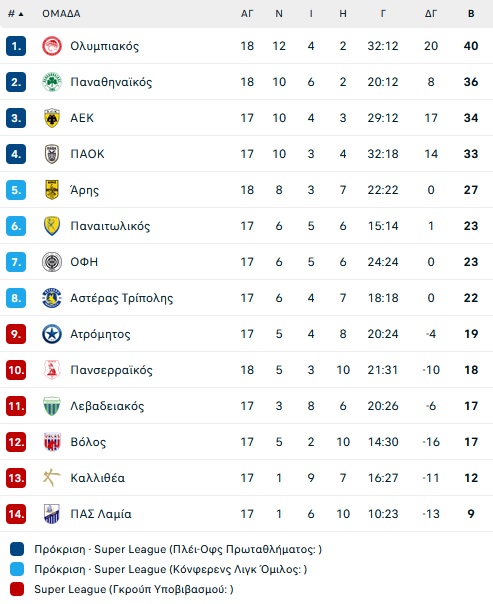Click the Παναθηναϊκός green shamrock crest
Screen dimensions: 493x604
pos(52,82)
